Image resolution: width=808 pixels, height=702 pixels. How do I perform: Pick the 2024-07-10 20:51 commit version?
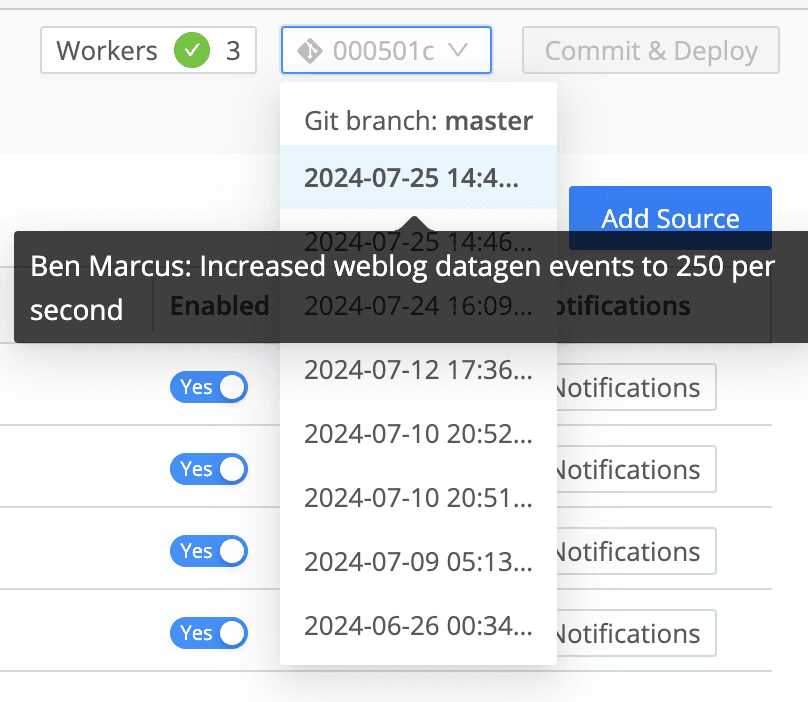[417, 497]
